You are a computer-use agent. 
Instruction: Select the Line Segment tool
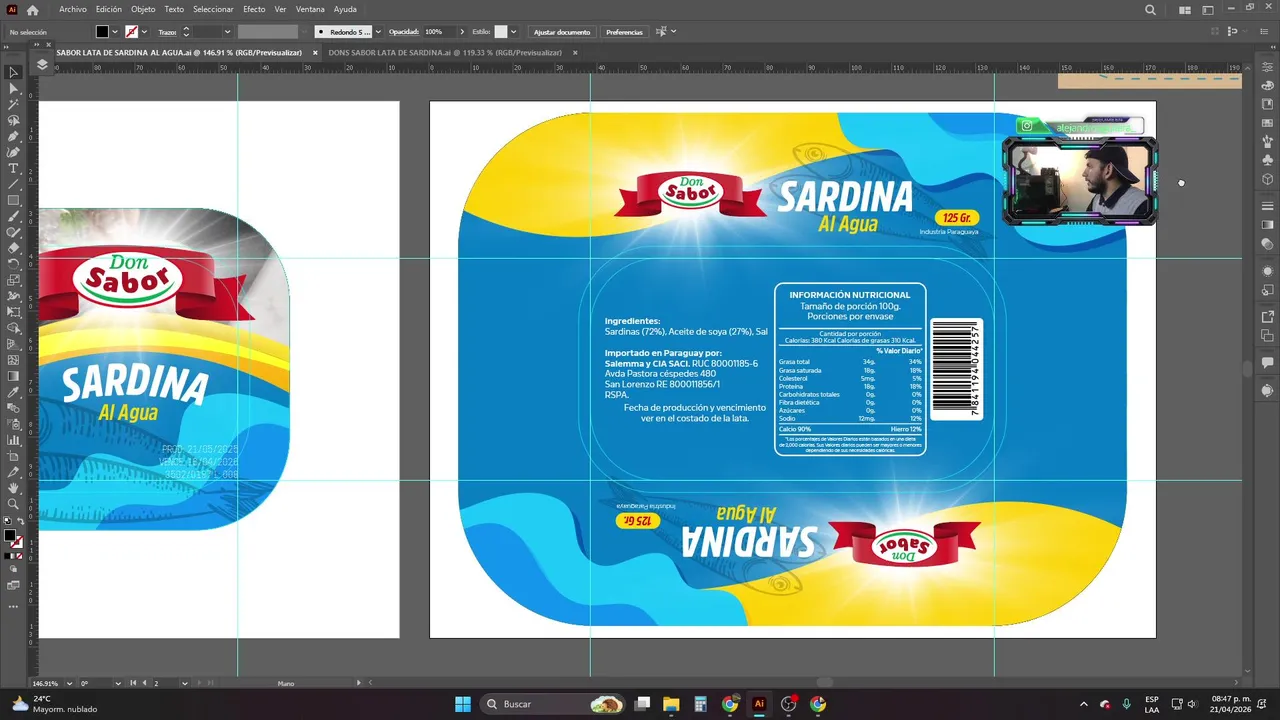13,184
